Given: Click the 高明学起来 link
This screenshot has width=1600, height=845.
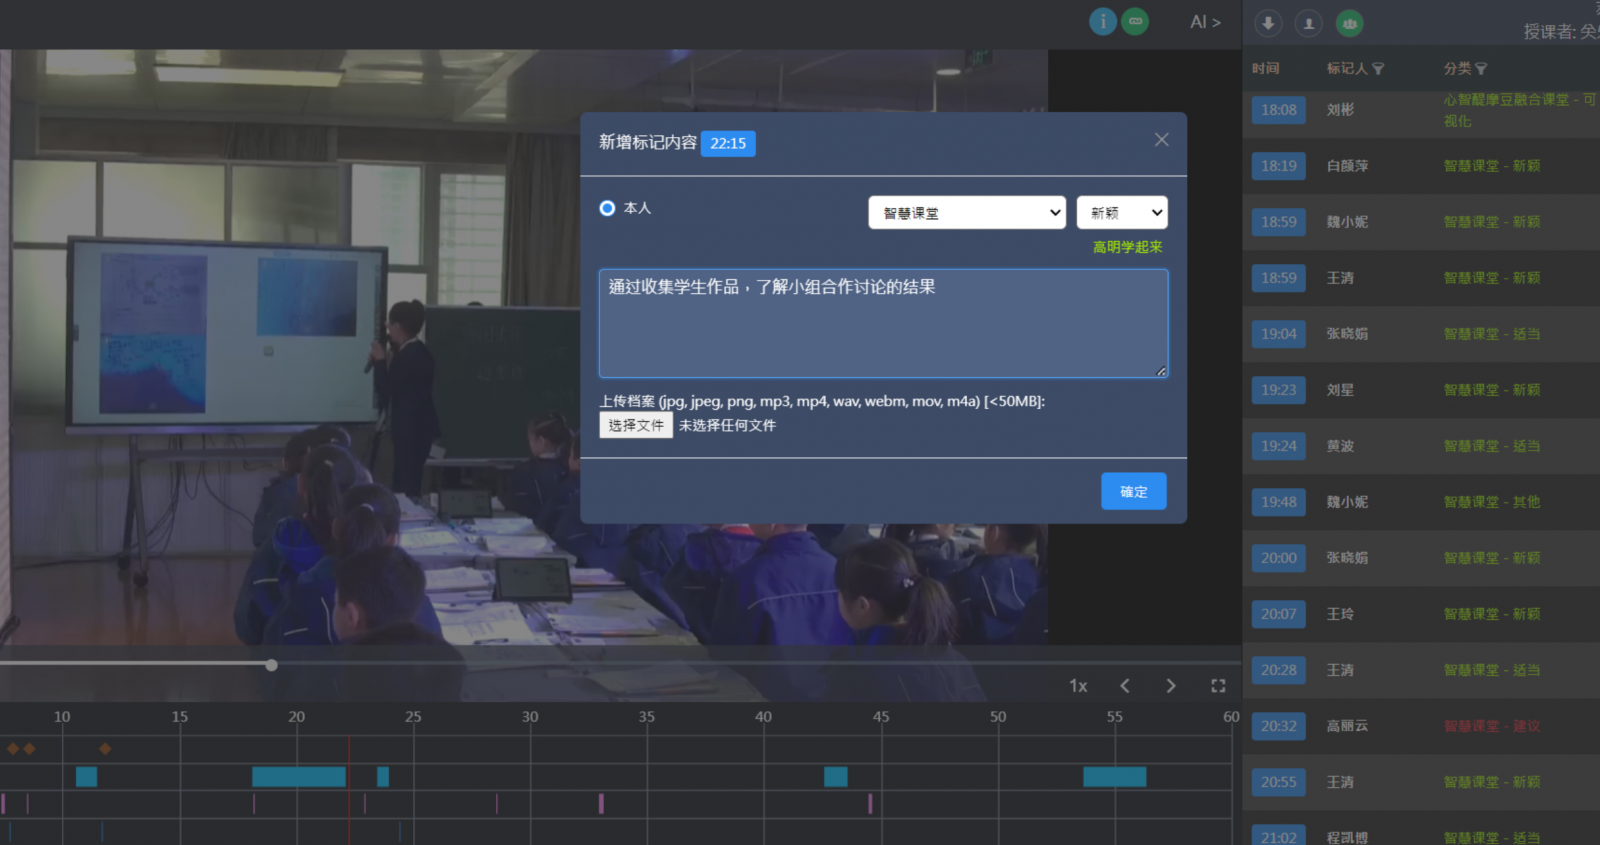Looking at the screenshot, I should 1127,247.
